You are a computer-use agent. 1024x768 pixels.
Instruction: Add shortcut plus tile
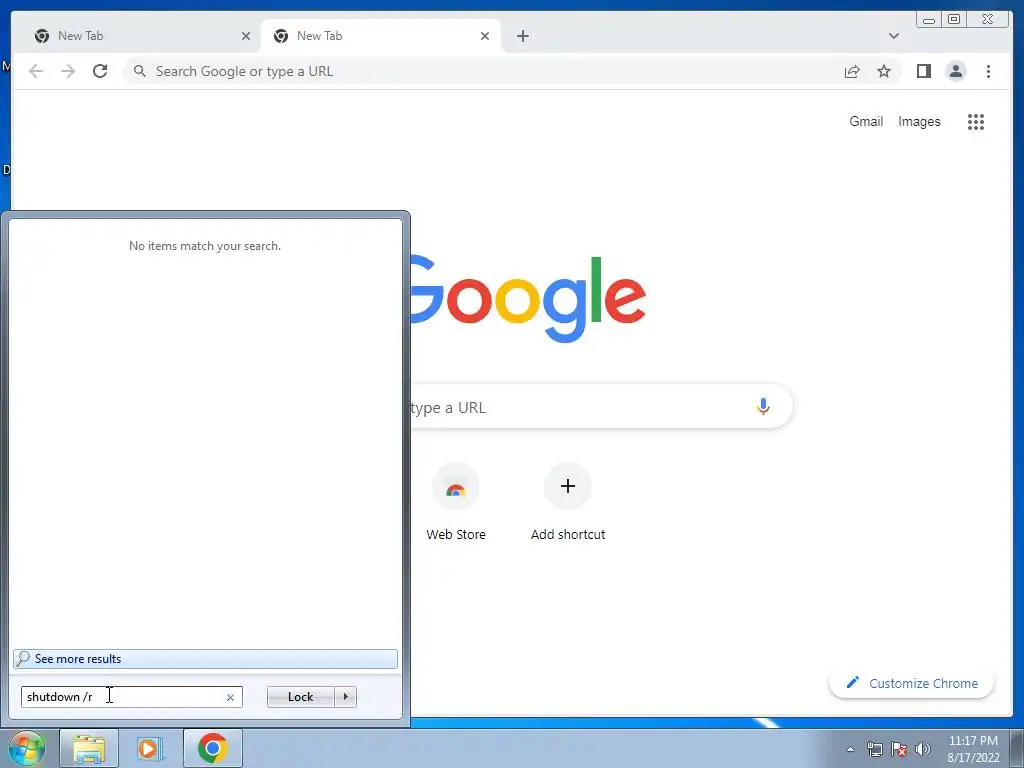[568, 503]
